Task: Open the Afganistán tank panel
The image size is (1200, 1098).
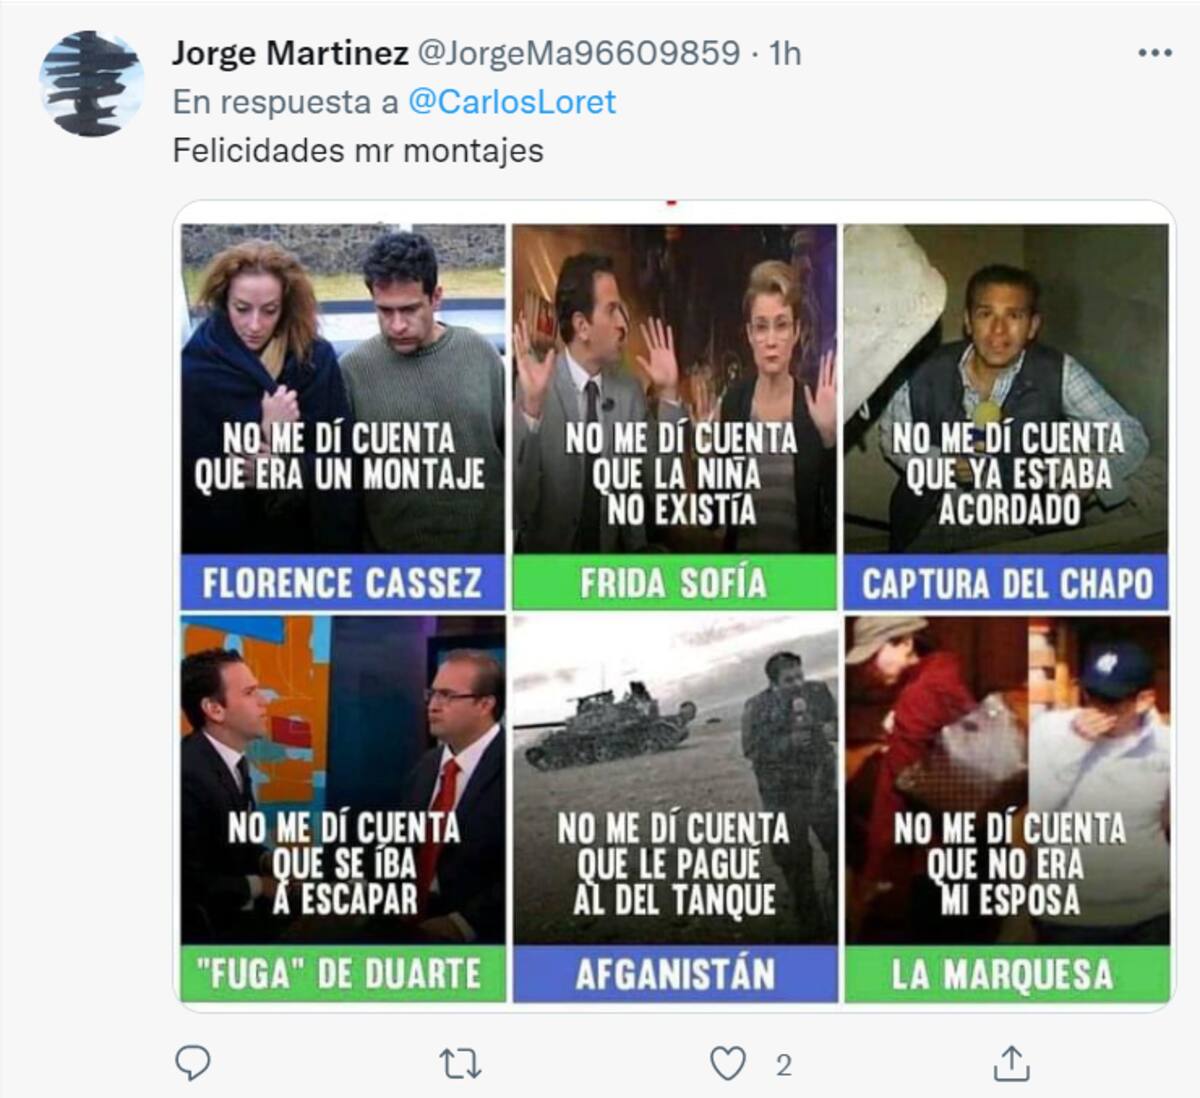Action: click(x=675, y=809)
